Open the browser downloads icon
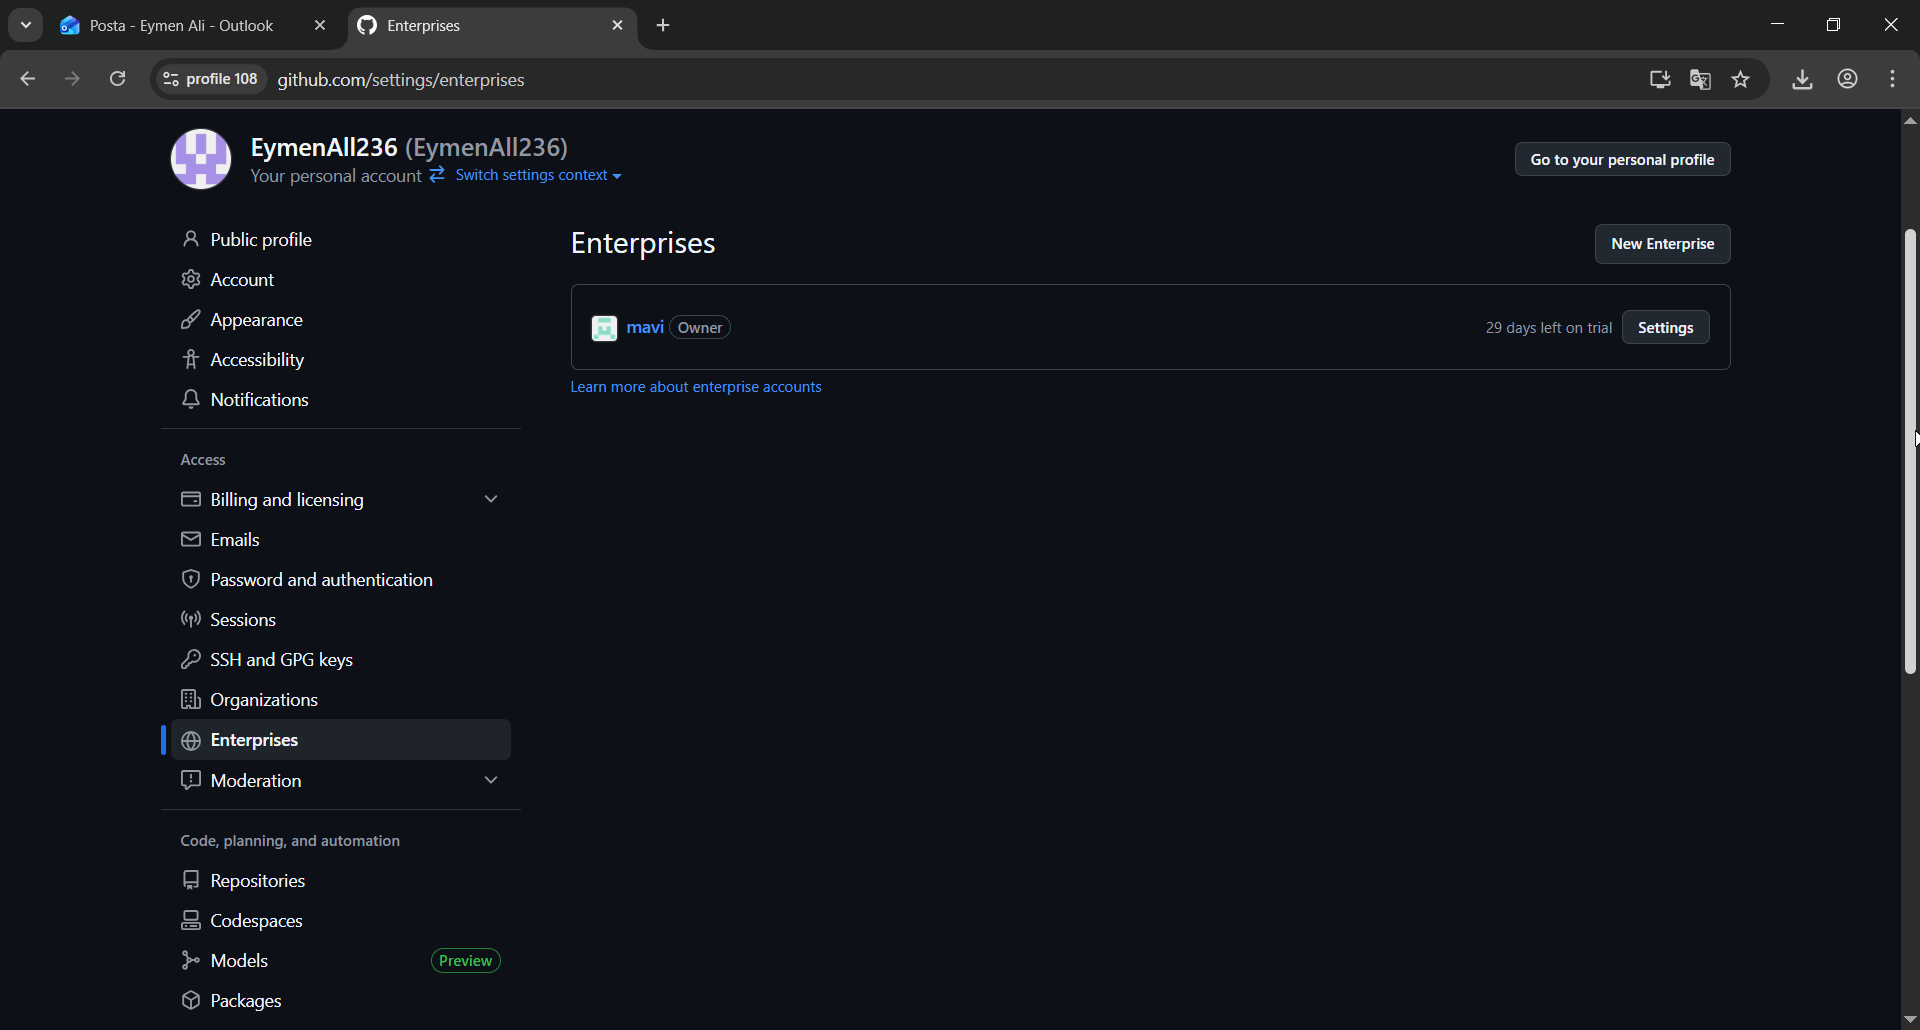This screenshot has height=1030, width=1920. click(1802, 79)
